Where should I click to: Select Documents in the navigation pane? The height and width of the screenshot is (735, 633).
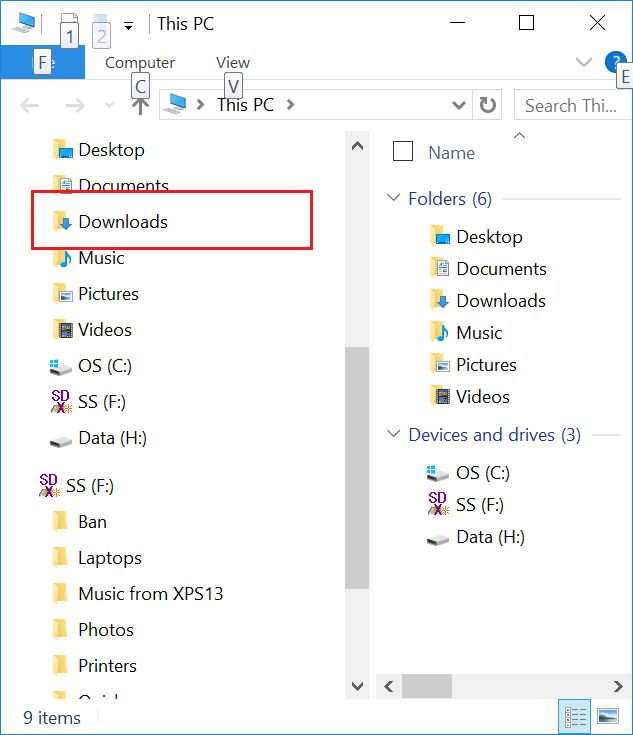(x=111, y=185)
